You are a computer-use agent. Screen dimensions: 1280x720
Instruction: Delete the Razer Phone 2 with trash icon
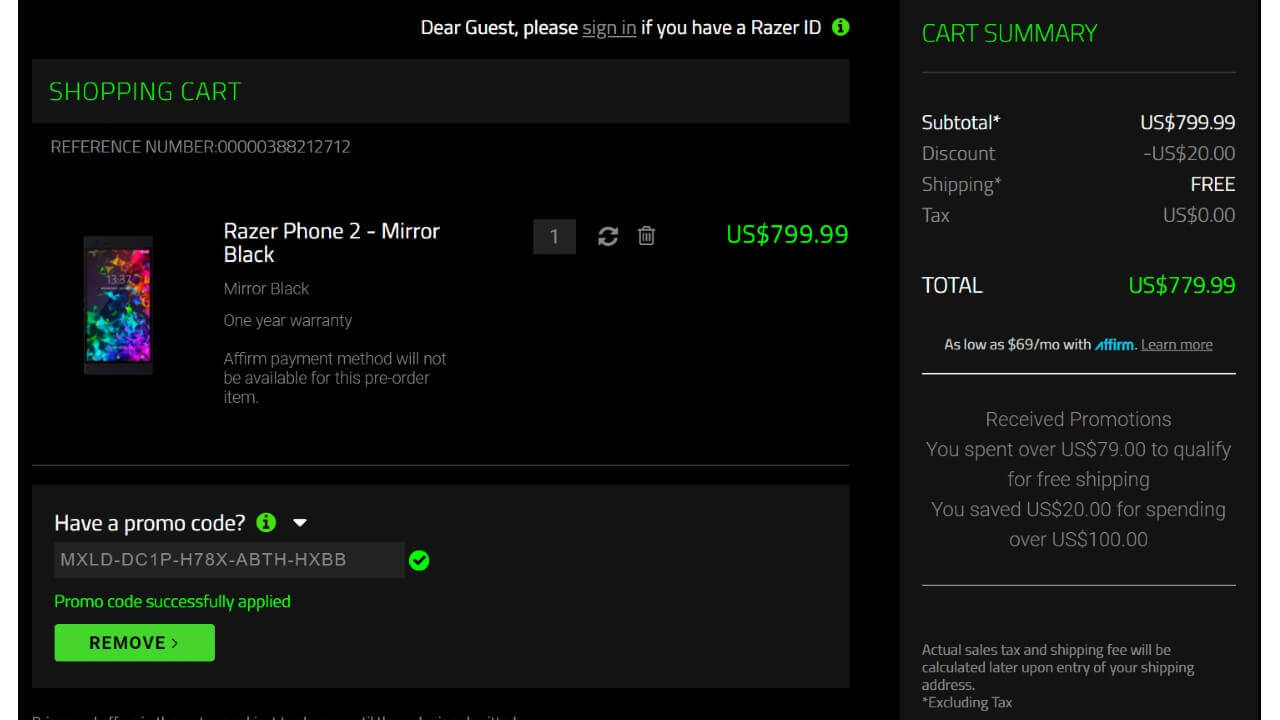[647, 236]
